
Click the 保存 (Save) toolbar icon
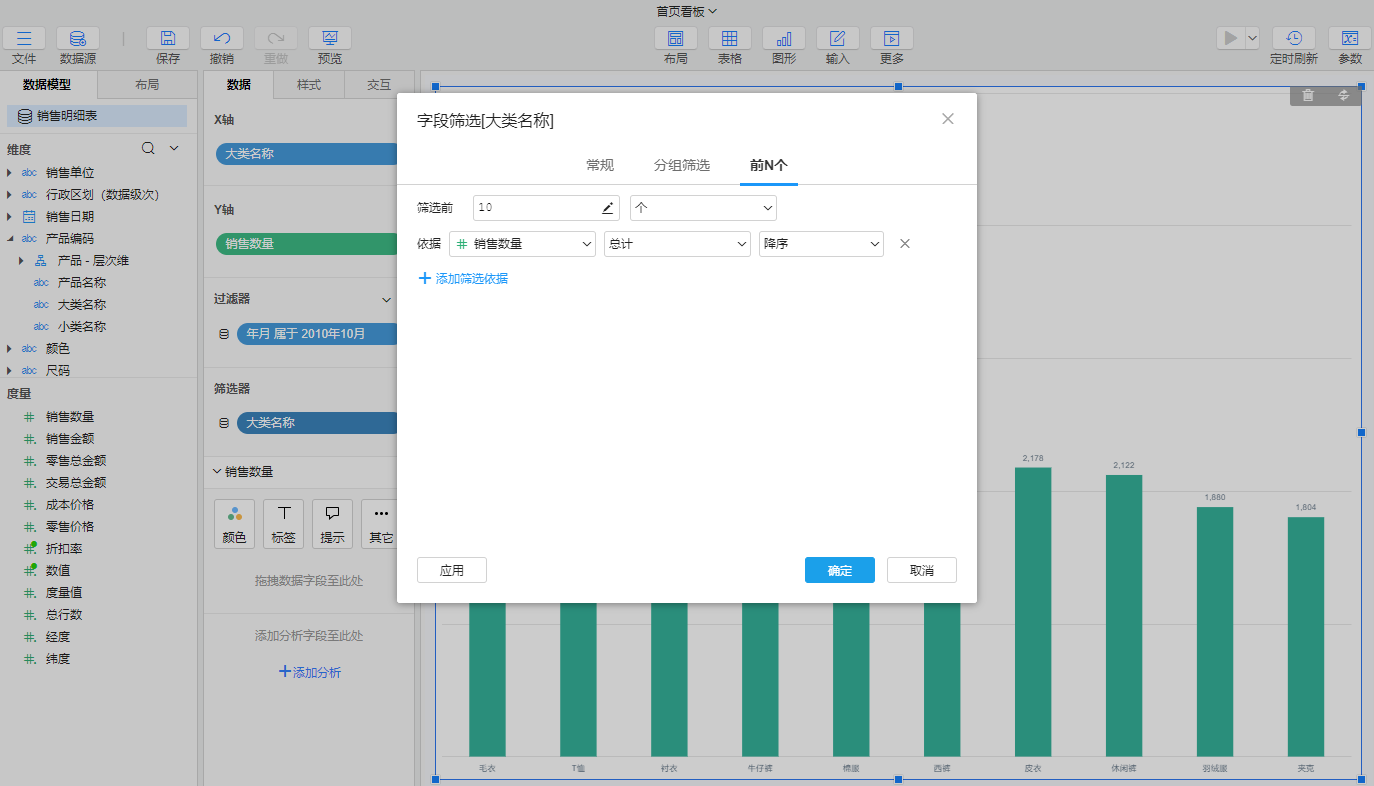coord(168,39)
